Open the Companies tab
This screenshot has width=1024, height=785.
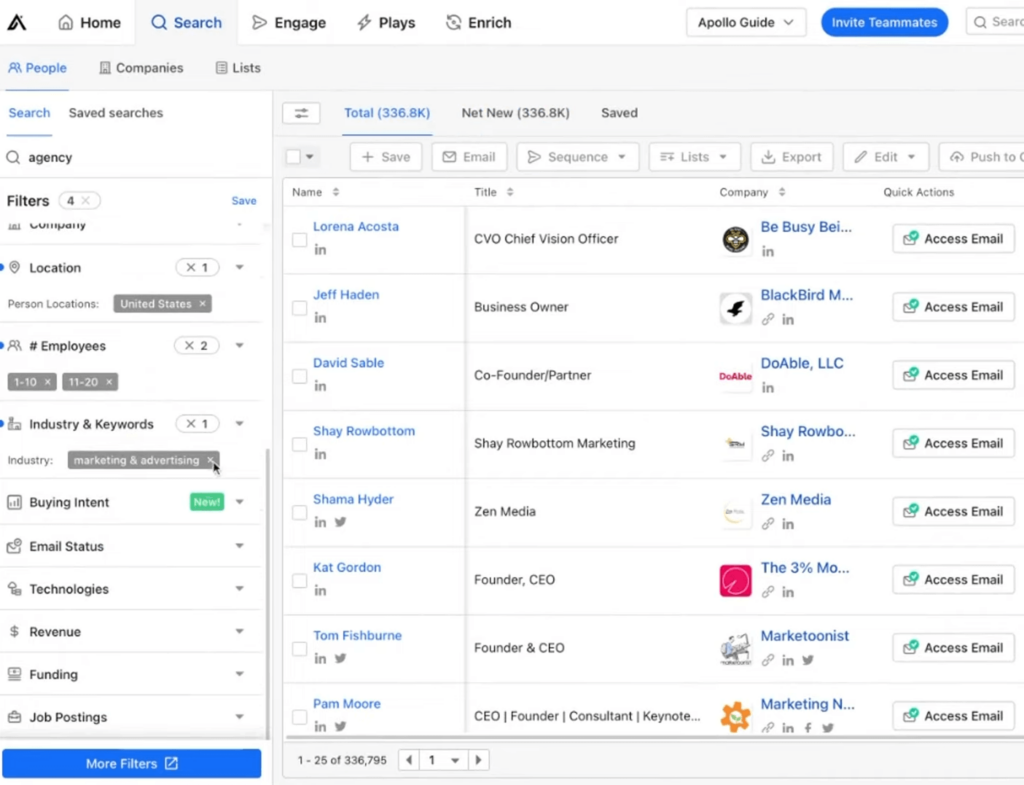coord(141,68)
